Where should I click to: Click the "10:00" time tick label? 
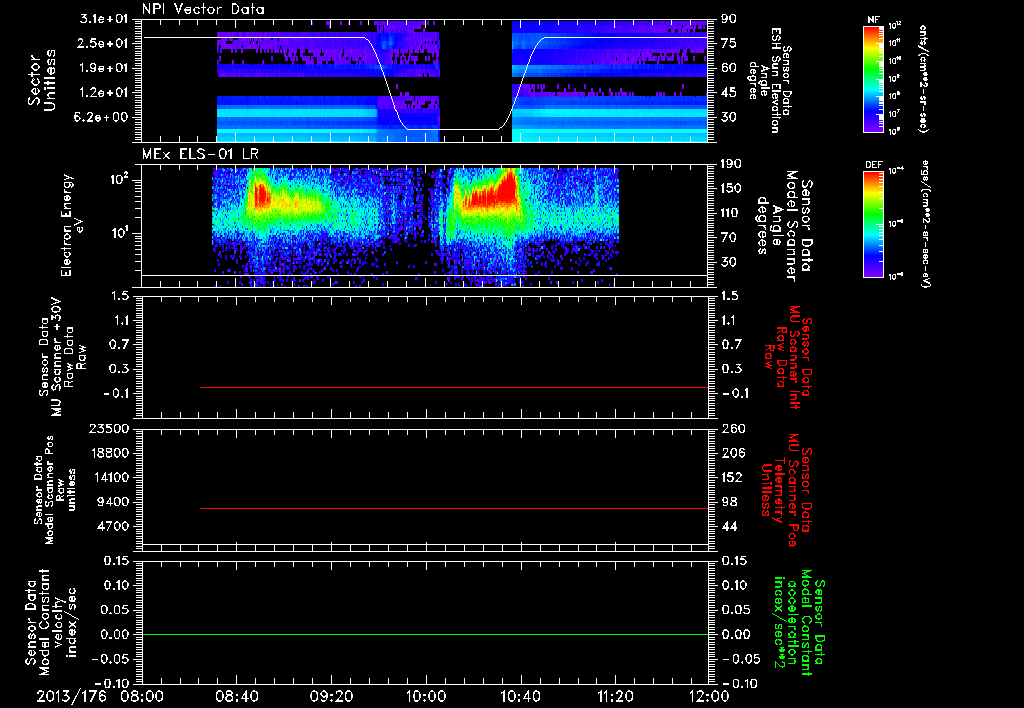(x=426, y=696)
